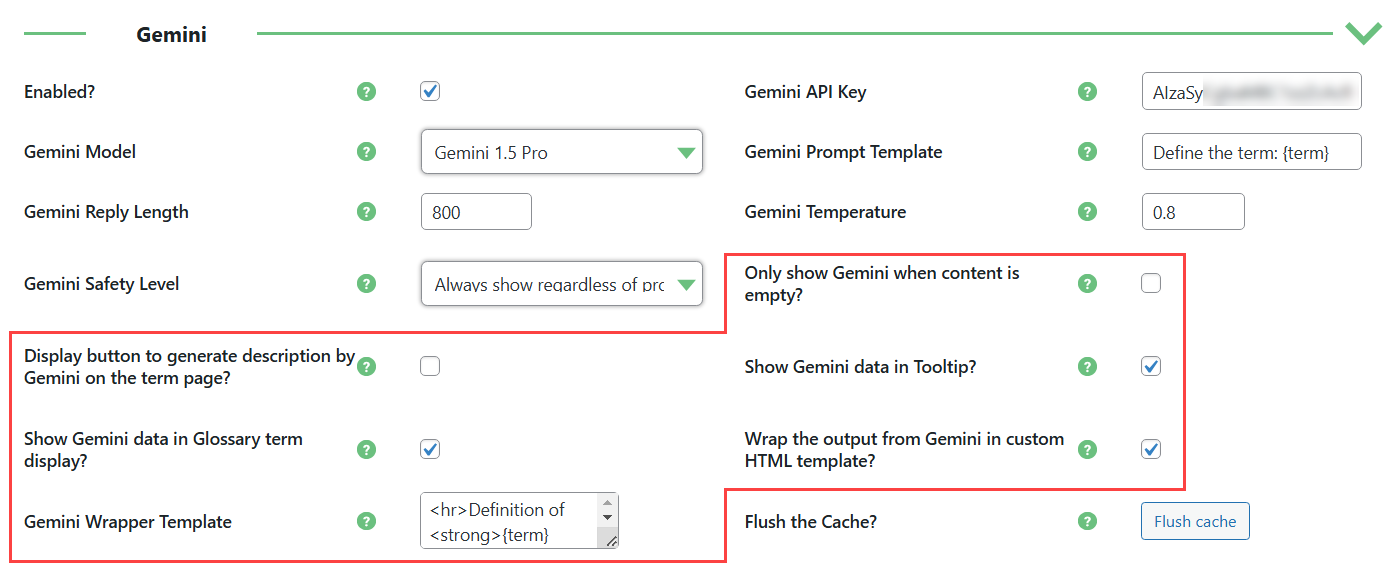Tick the Display button to generate description checkbox
Viewport: 1400px width, 570px height.
[430, 367]
